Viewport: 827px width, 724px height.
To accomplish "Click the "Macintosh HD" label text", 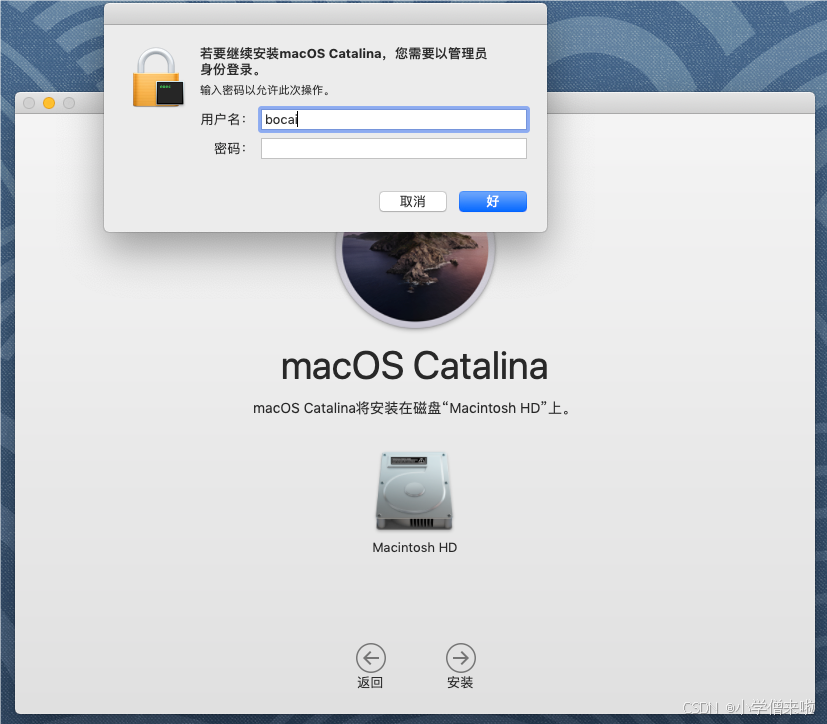I will click(x=415, y=548).
